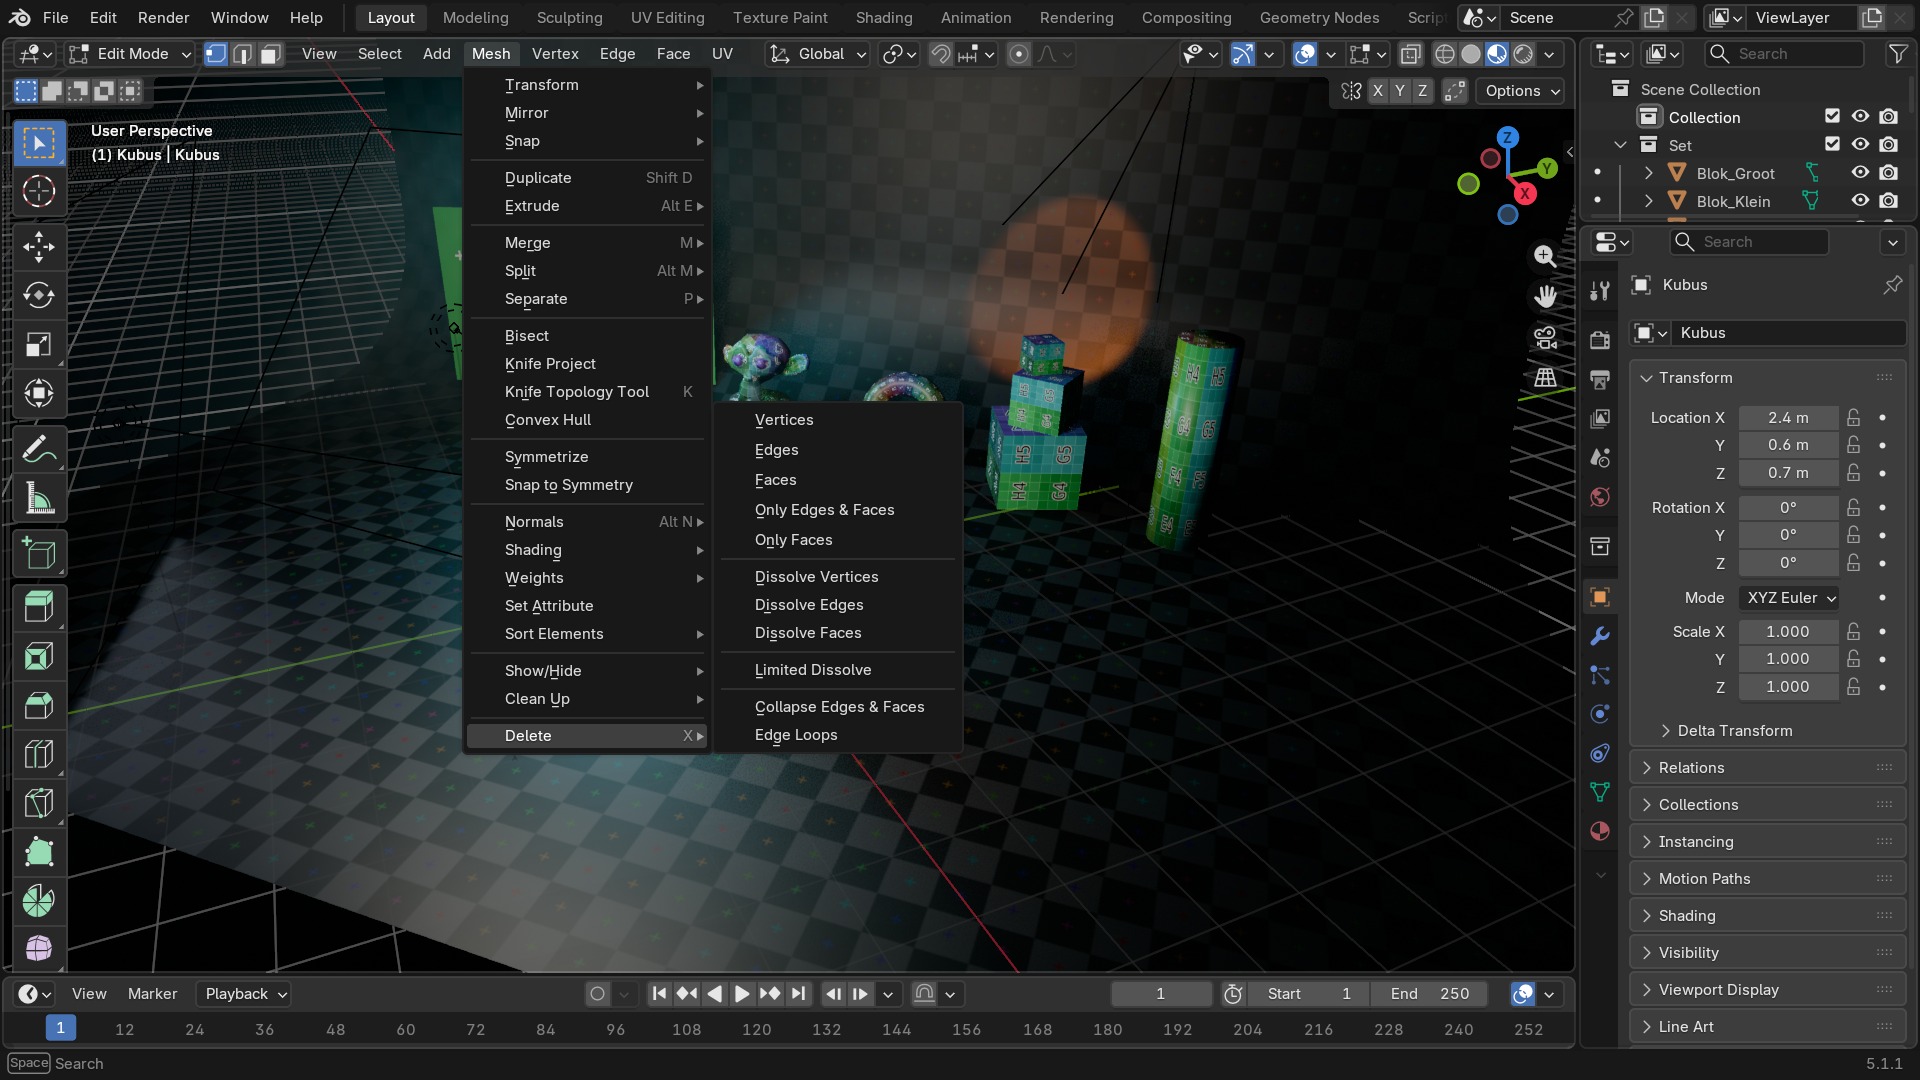Image resolution: width=1920 pixels, height=1080 pixels.
Task: Open the Modifiers wrench properties tab
Action: click(x=1600, y=636)
